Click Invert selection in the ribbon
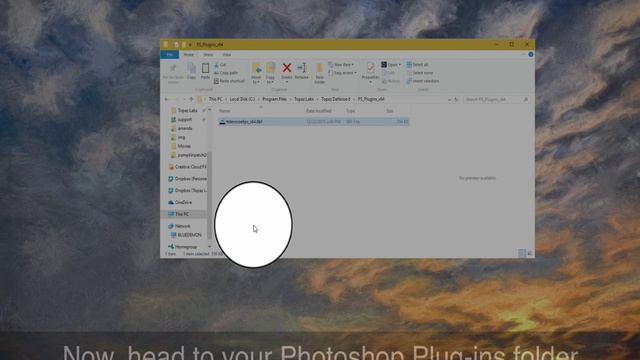The width and height of the screenshot is (640, 360). (422, 81)
